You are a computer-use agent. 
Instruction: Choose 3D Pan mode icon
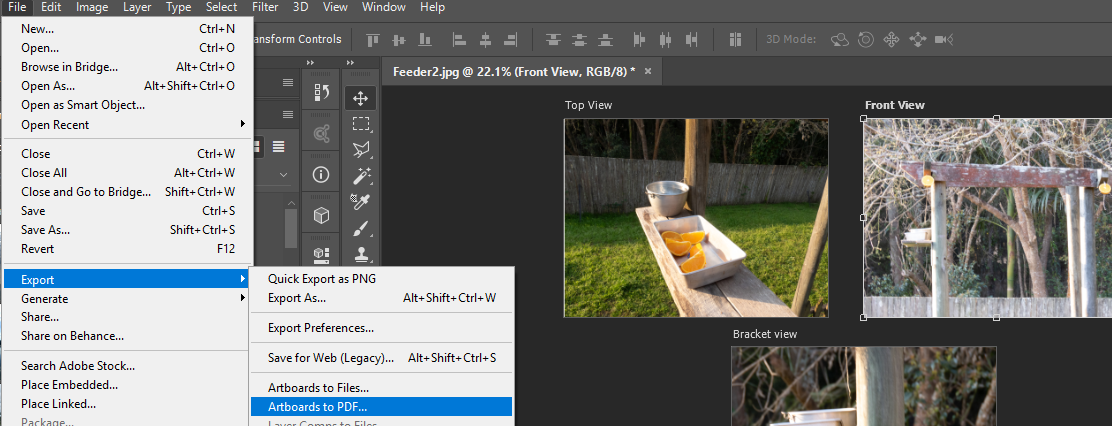click(891, 40)
